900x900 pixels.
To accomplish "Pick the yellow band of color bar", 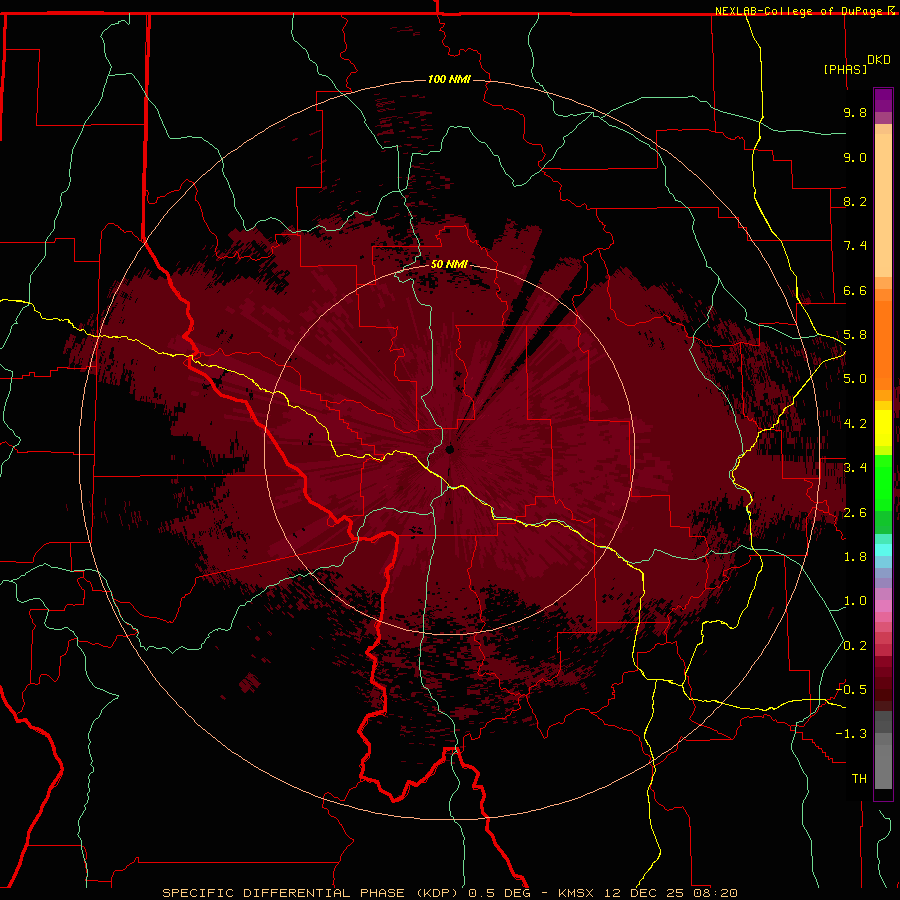I will [883, 428].
